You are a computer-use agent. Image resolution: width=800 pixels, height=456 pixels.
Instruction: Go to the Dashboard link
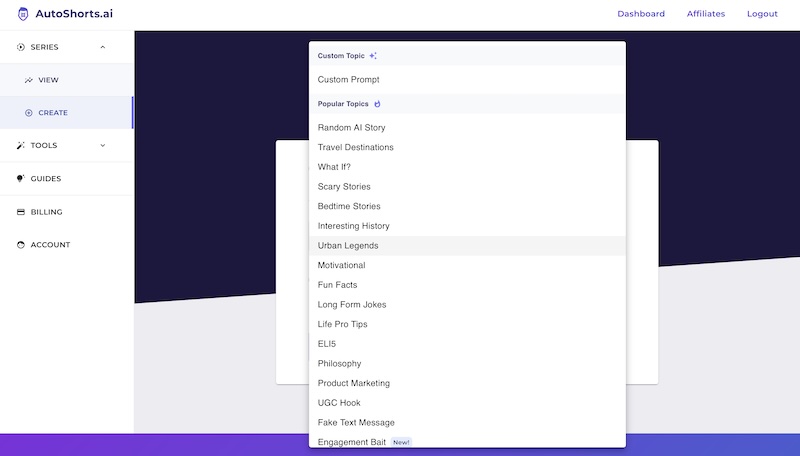(641, 14)
